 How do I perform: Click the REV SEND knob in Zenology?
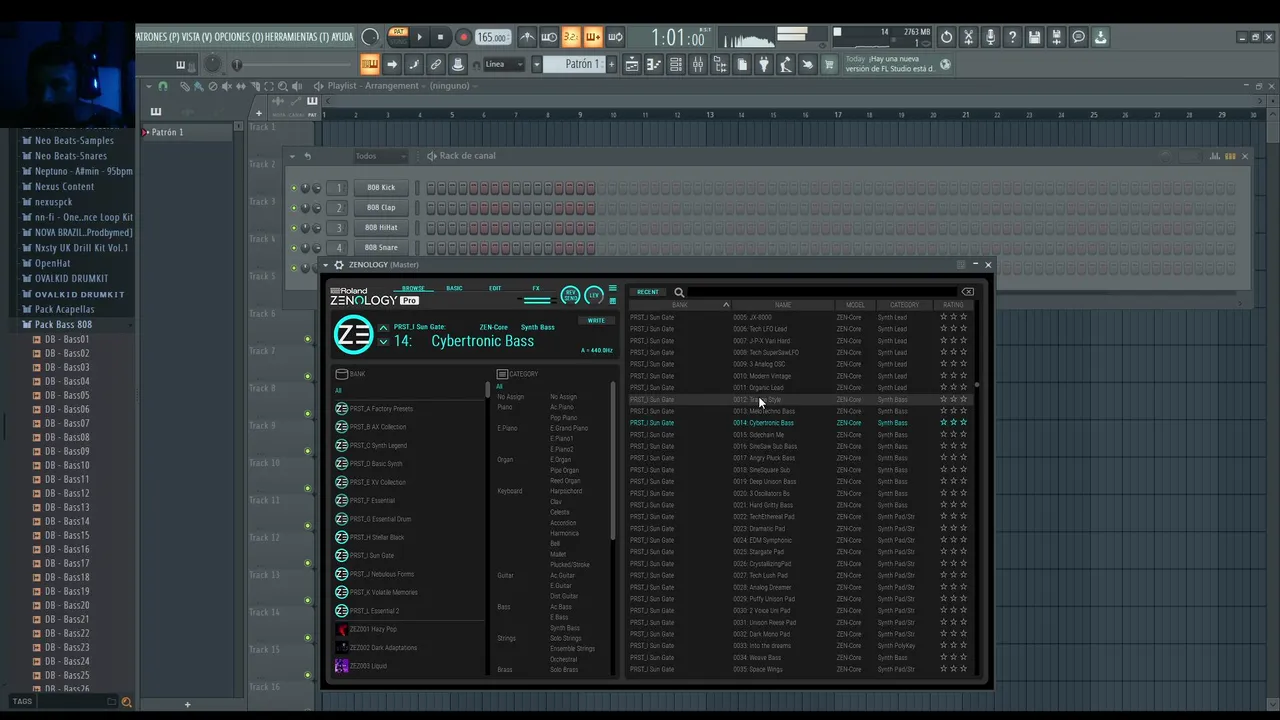[x=570, y=295]
